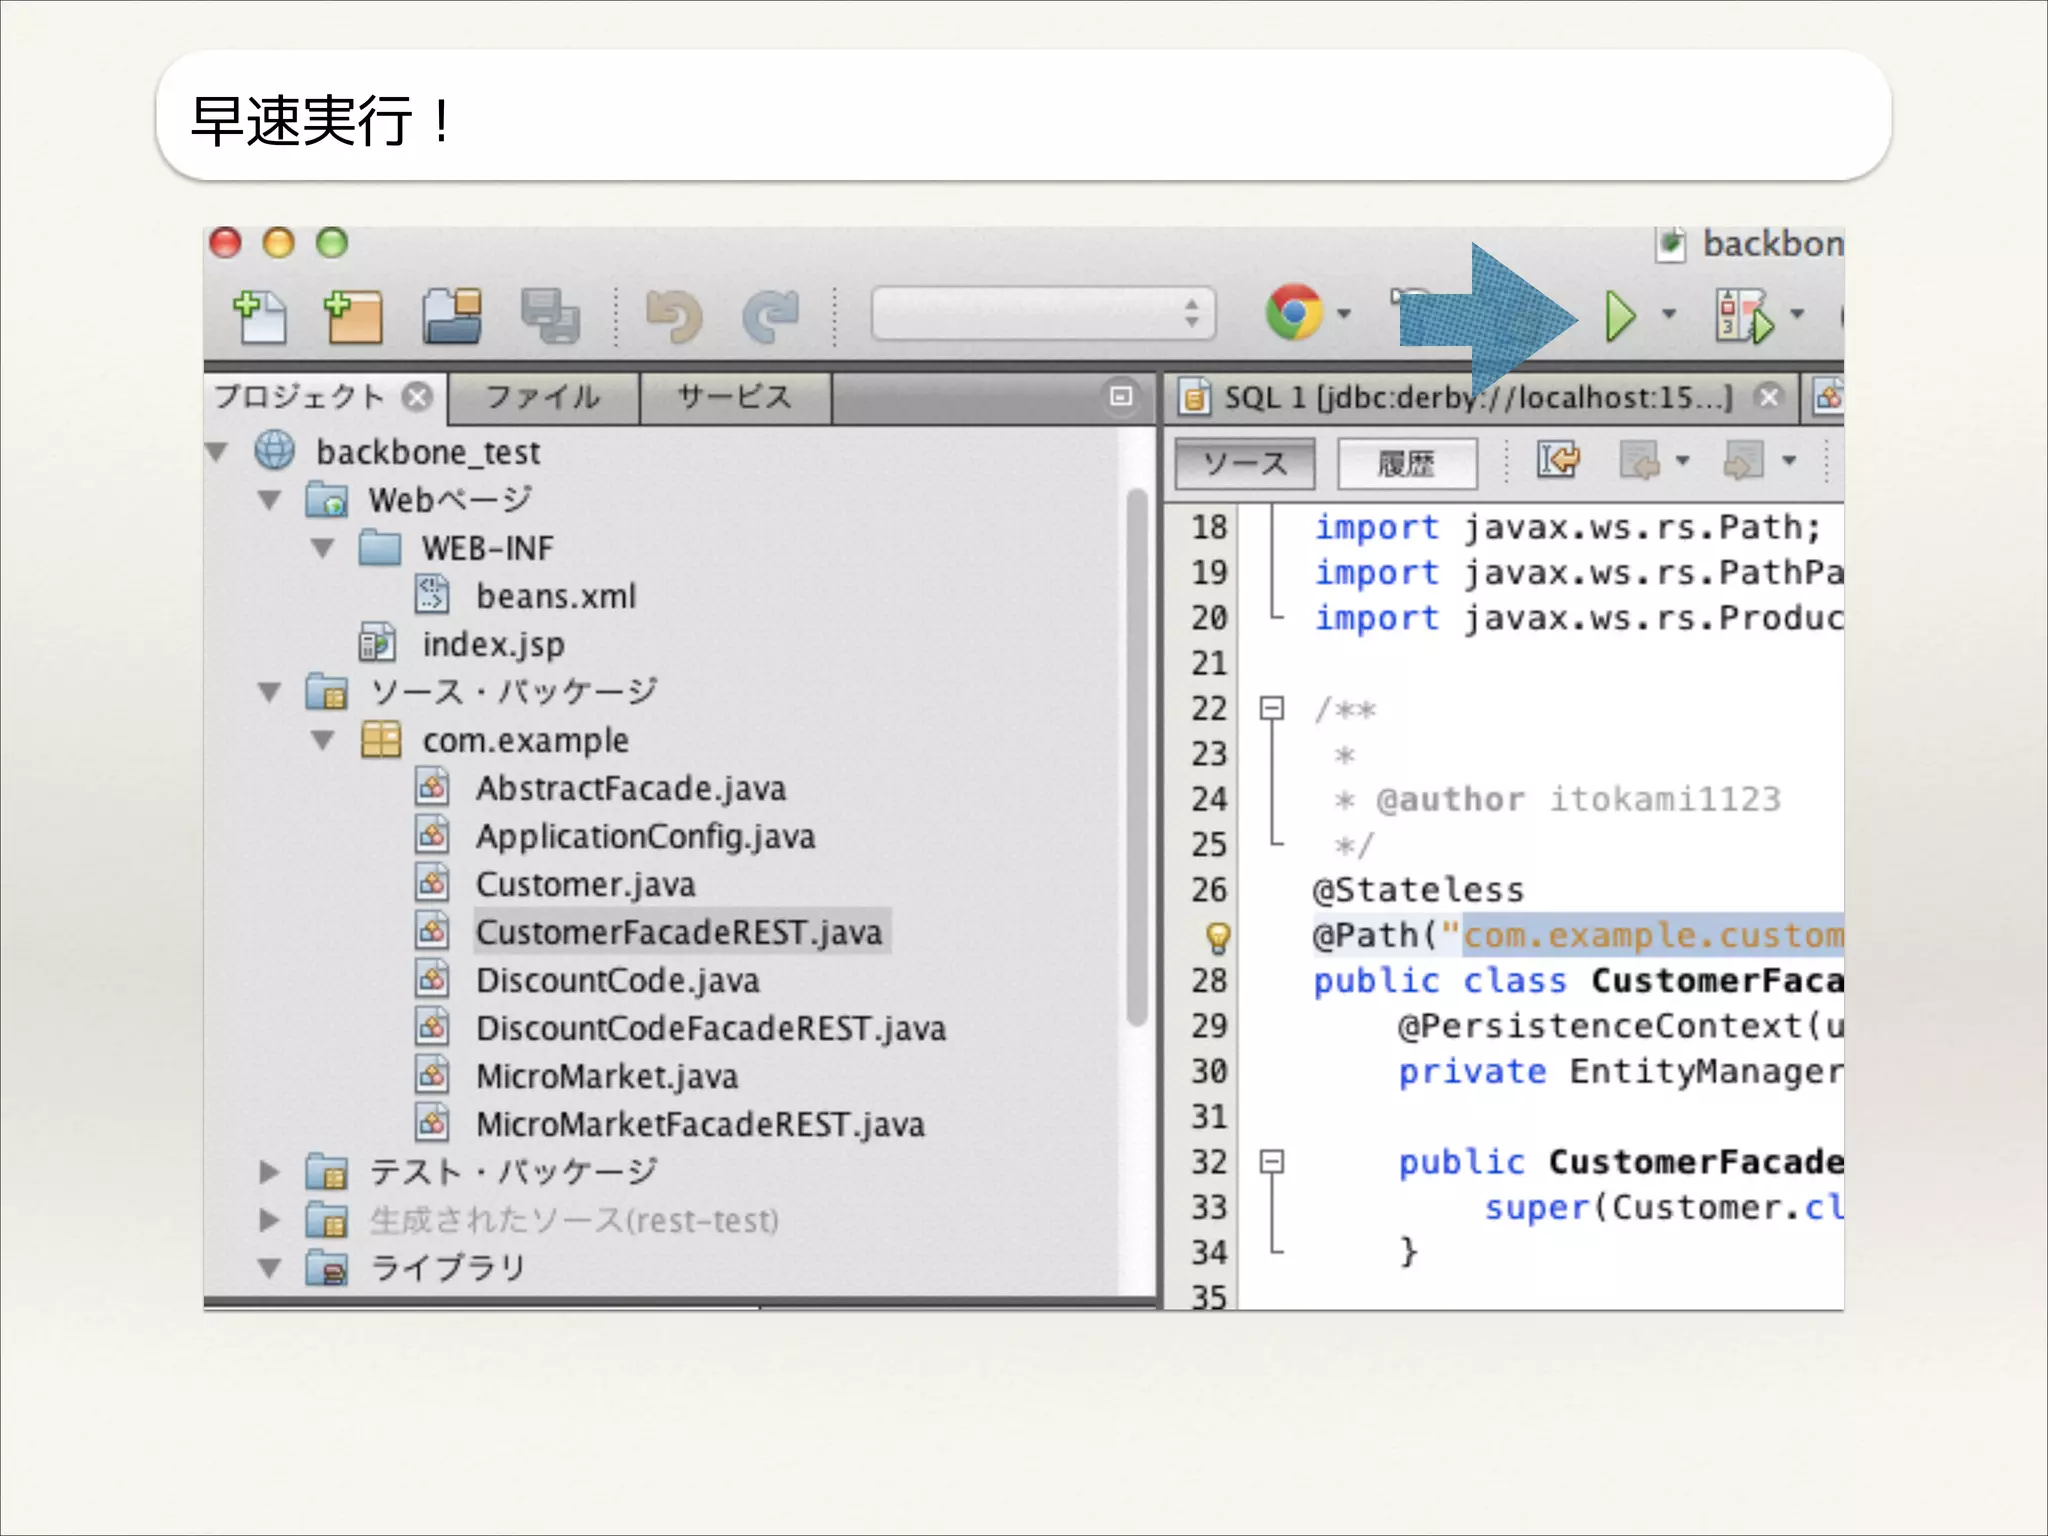Click the Redo arrow icon
The image size is (2048, 1536).
[x=771, y=317]
